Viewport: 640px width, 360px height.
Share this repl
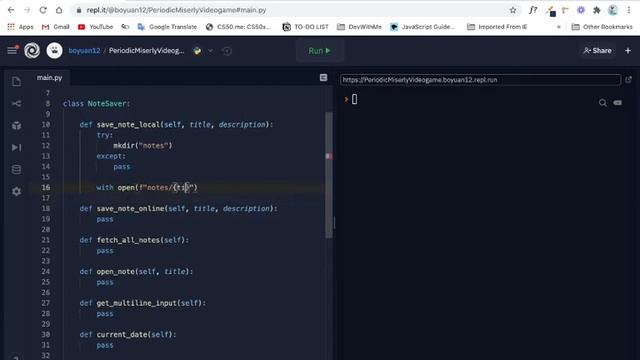[x=597, y=51]
